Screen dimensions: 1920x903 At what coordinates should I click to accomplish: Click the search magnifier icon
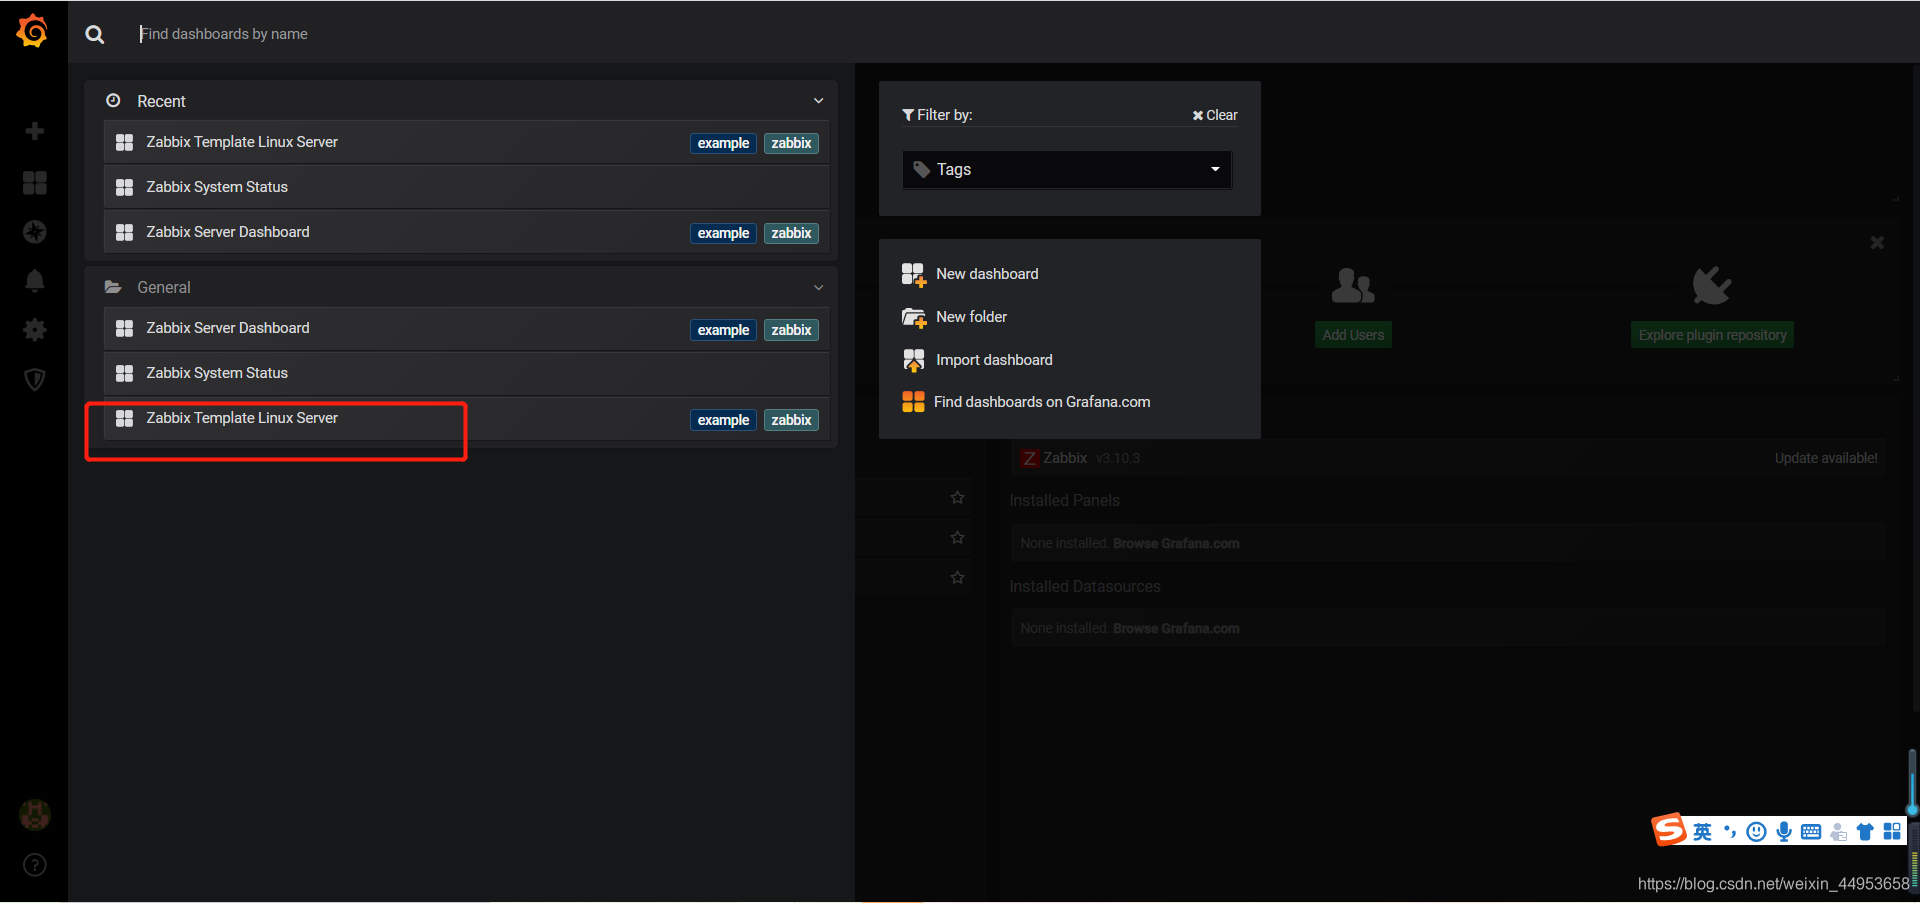pyautogui.click(x=95, y=34)
